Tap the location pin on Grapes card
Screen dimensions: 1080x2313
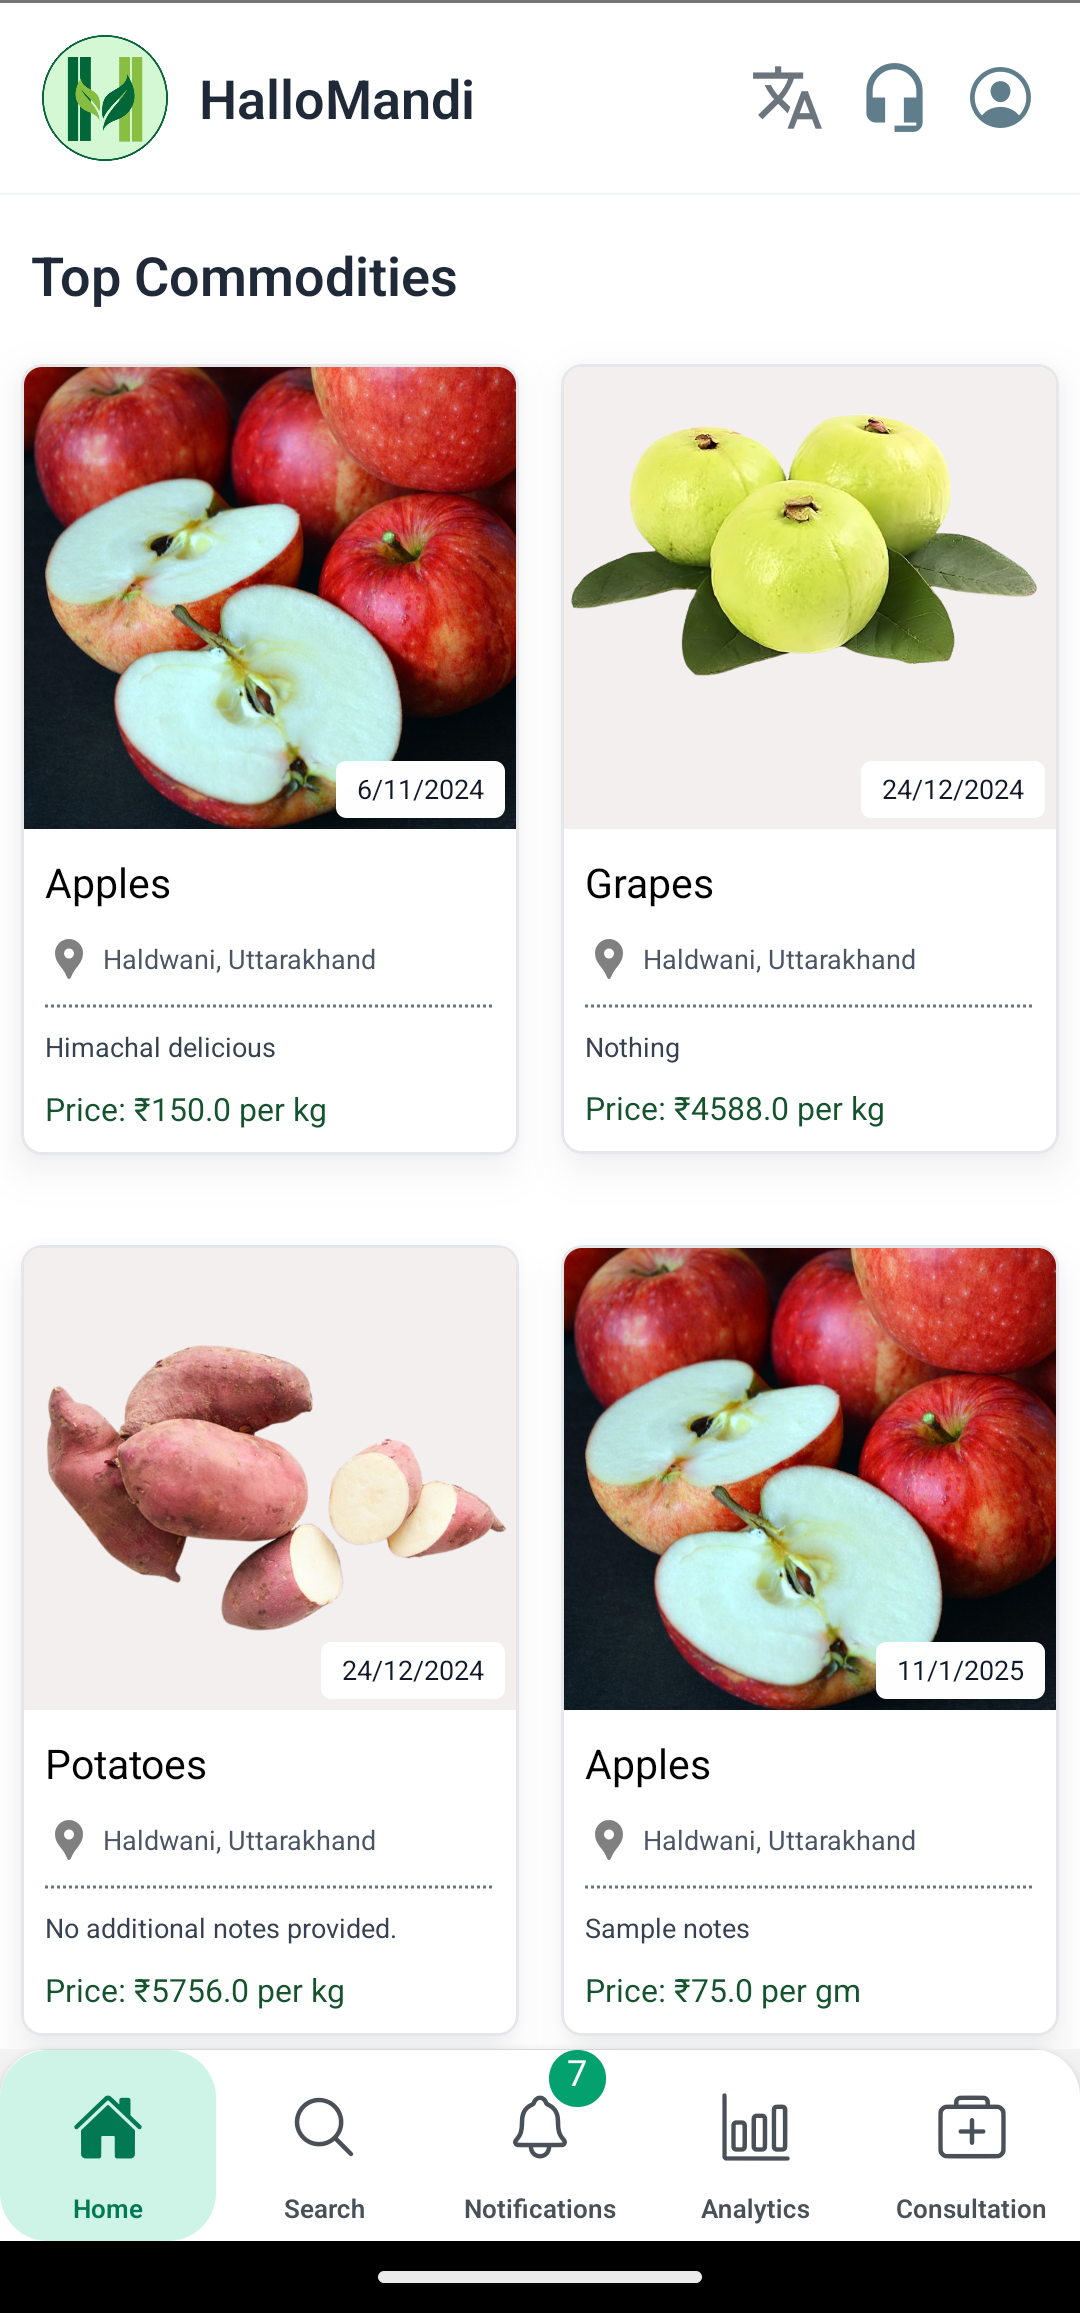(609, 959)
